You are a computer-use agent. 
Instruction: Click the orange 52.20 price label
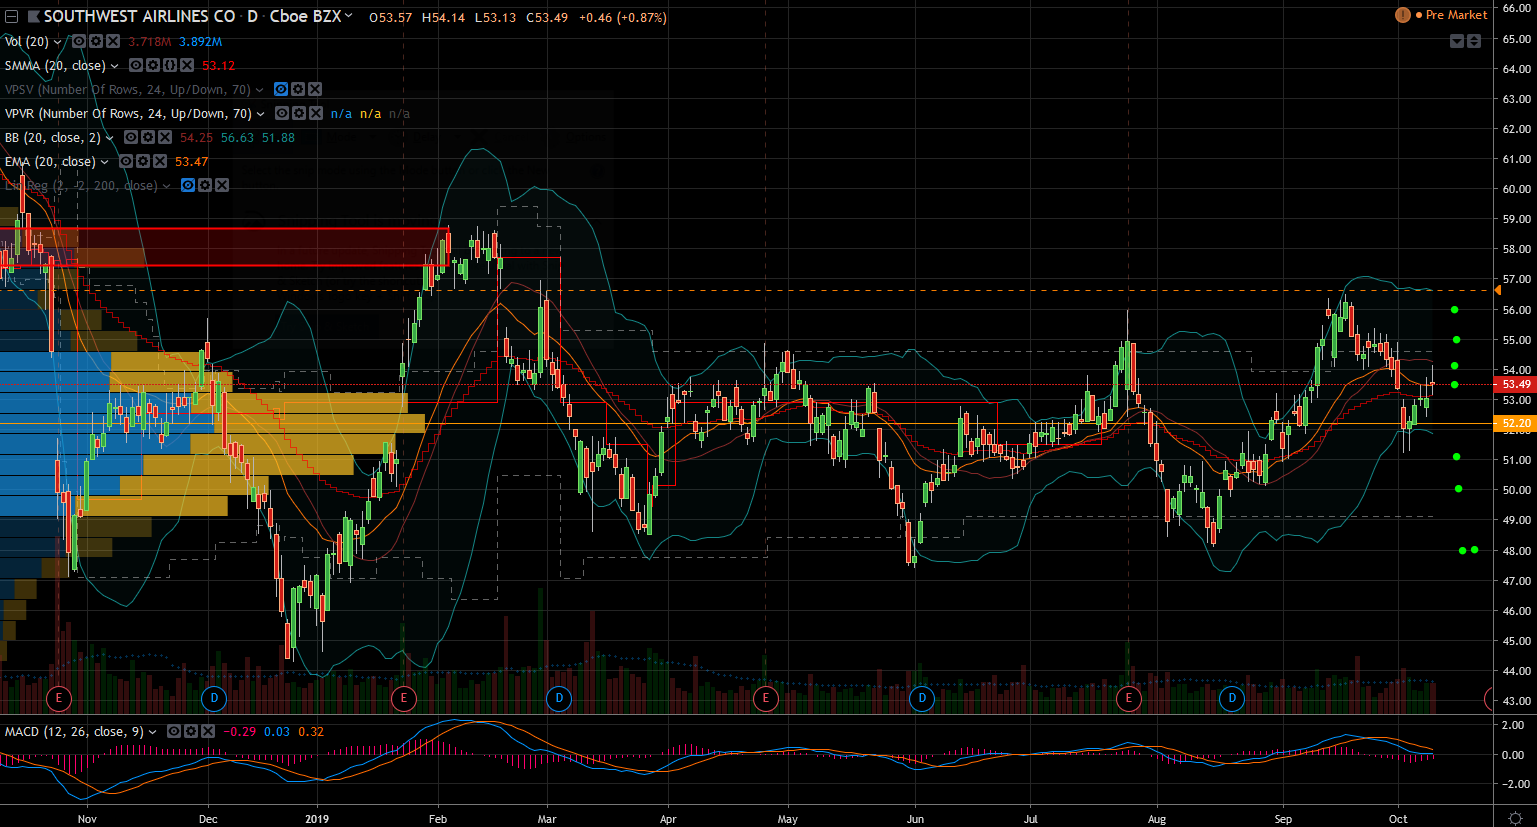(x=1516, y=424)
